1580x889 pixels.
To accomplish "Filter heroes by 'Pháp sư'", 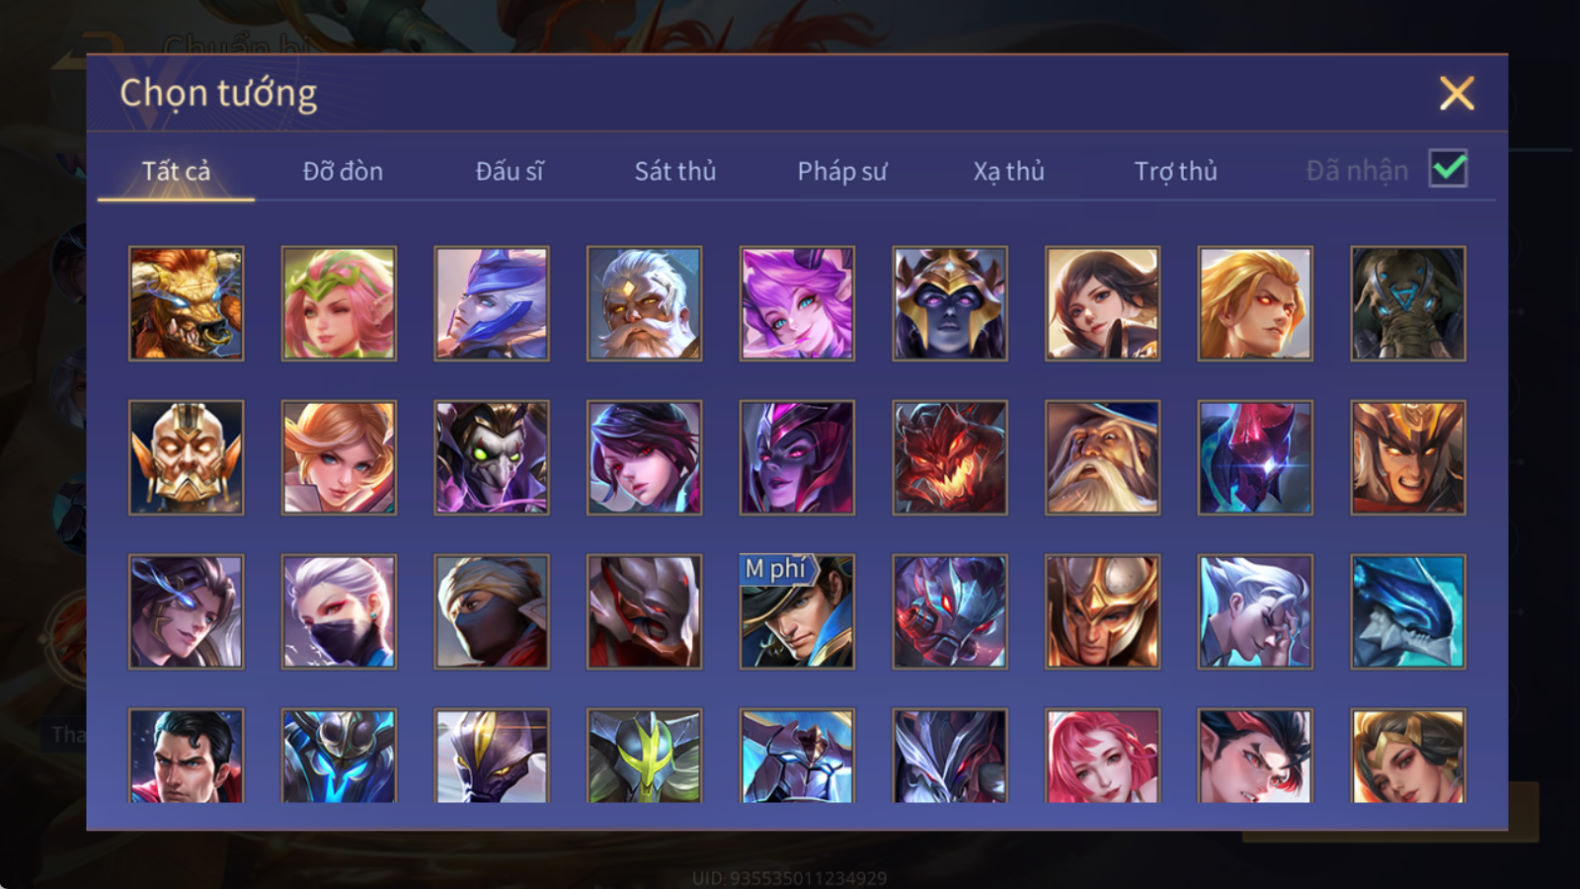I will click(842, 171).
